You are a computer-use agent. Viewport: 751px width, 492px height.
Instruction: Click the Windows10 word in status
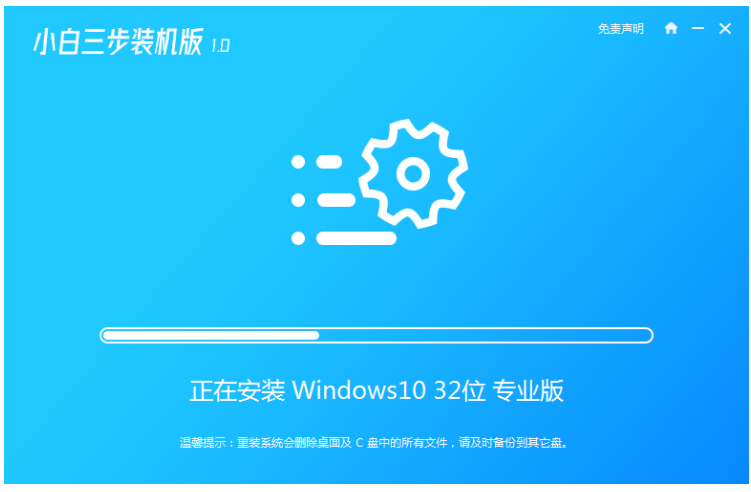tap(359, 391)
